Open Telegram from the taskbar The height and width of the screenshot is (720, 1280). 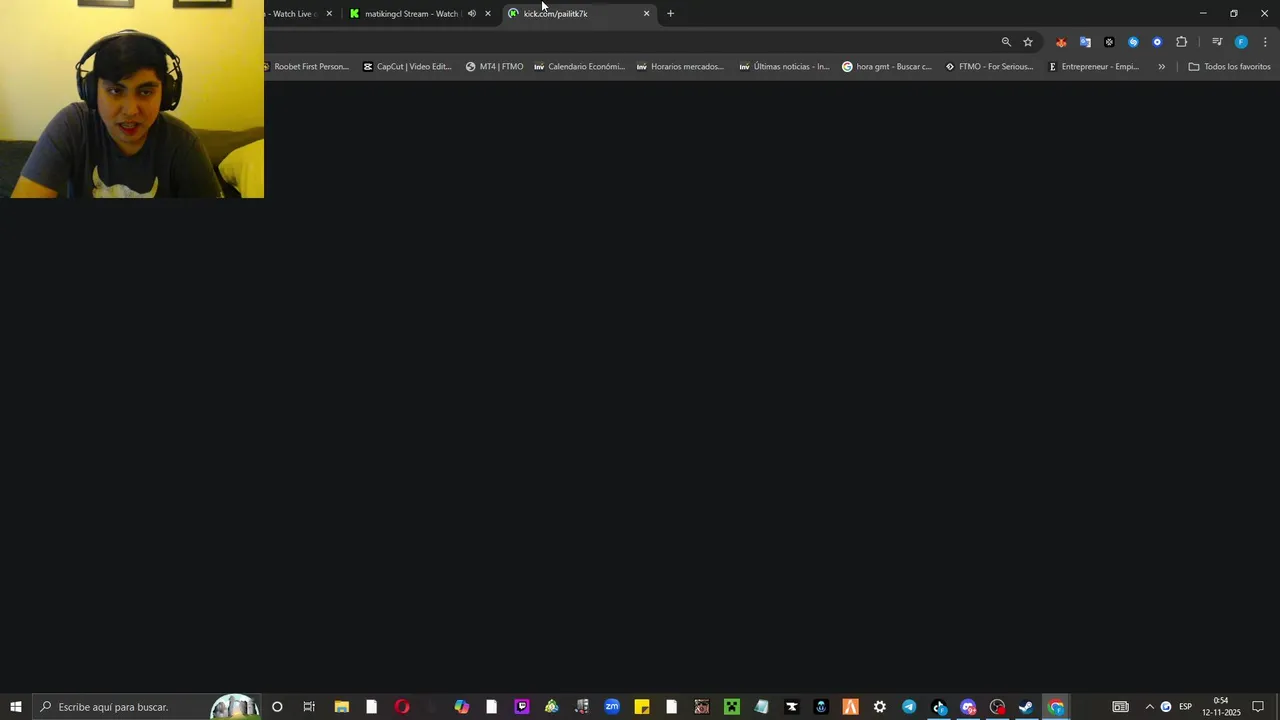click(909, 707)
